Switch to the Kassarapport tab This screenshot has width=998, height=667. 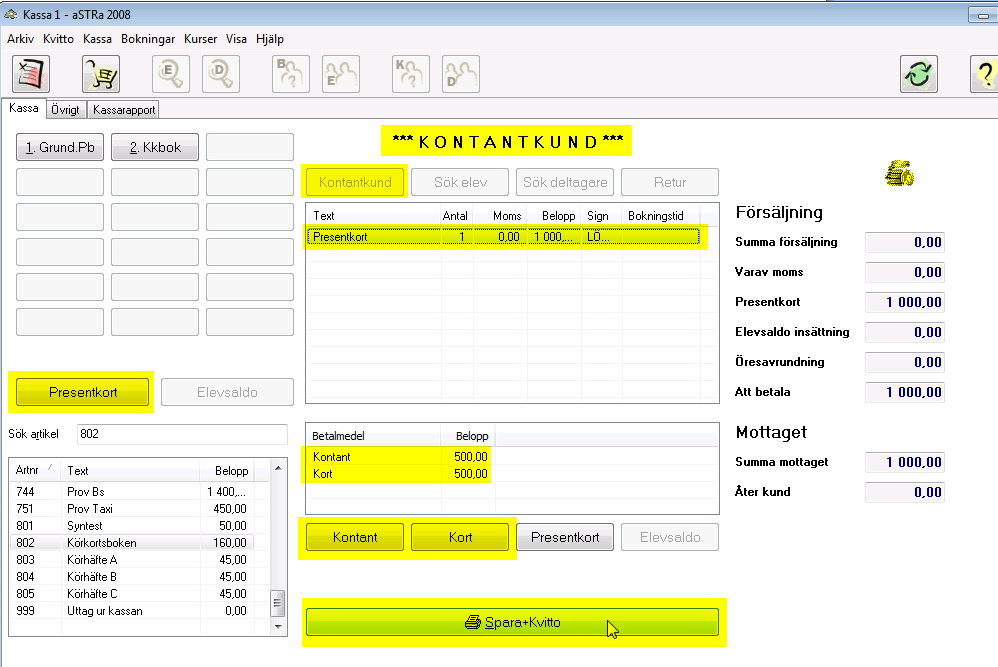(124, 109)
